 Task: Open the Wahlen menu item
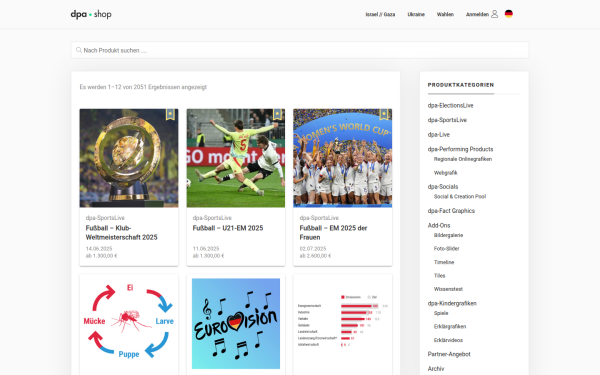click(x=445, y=15)
